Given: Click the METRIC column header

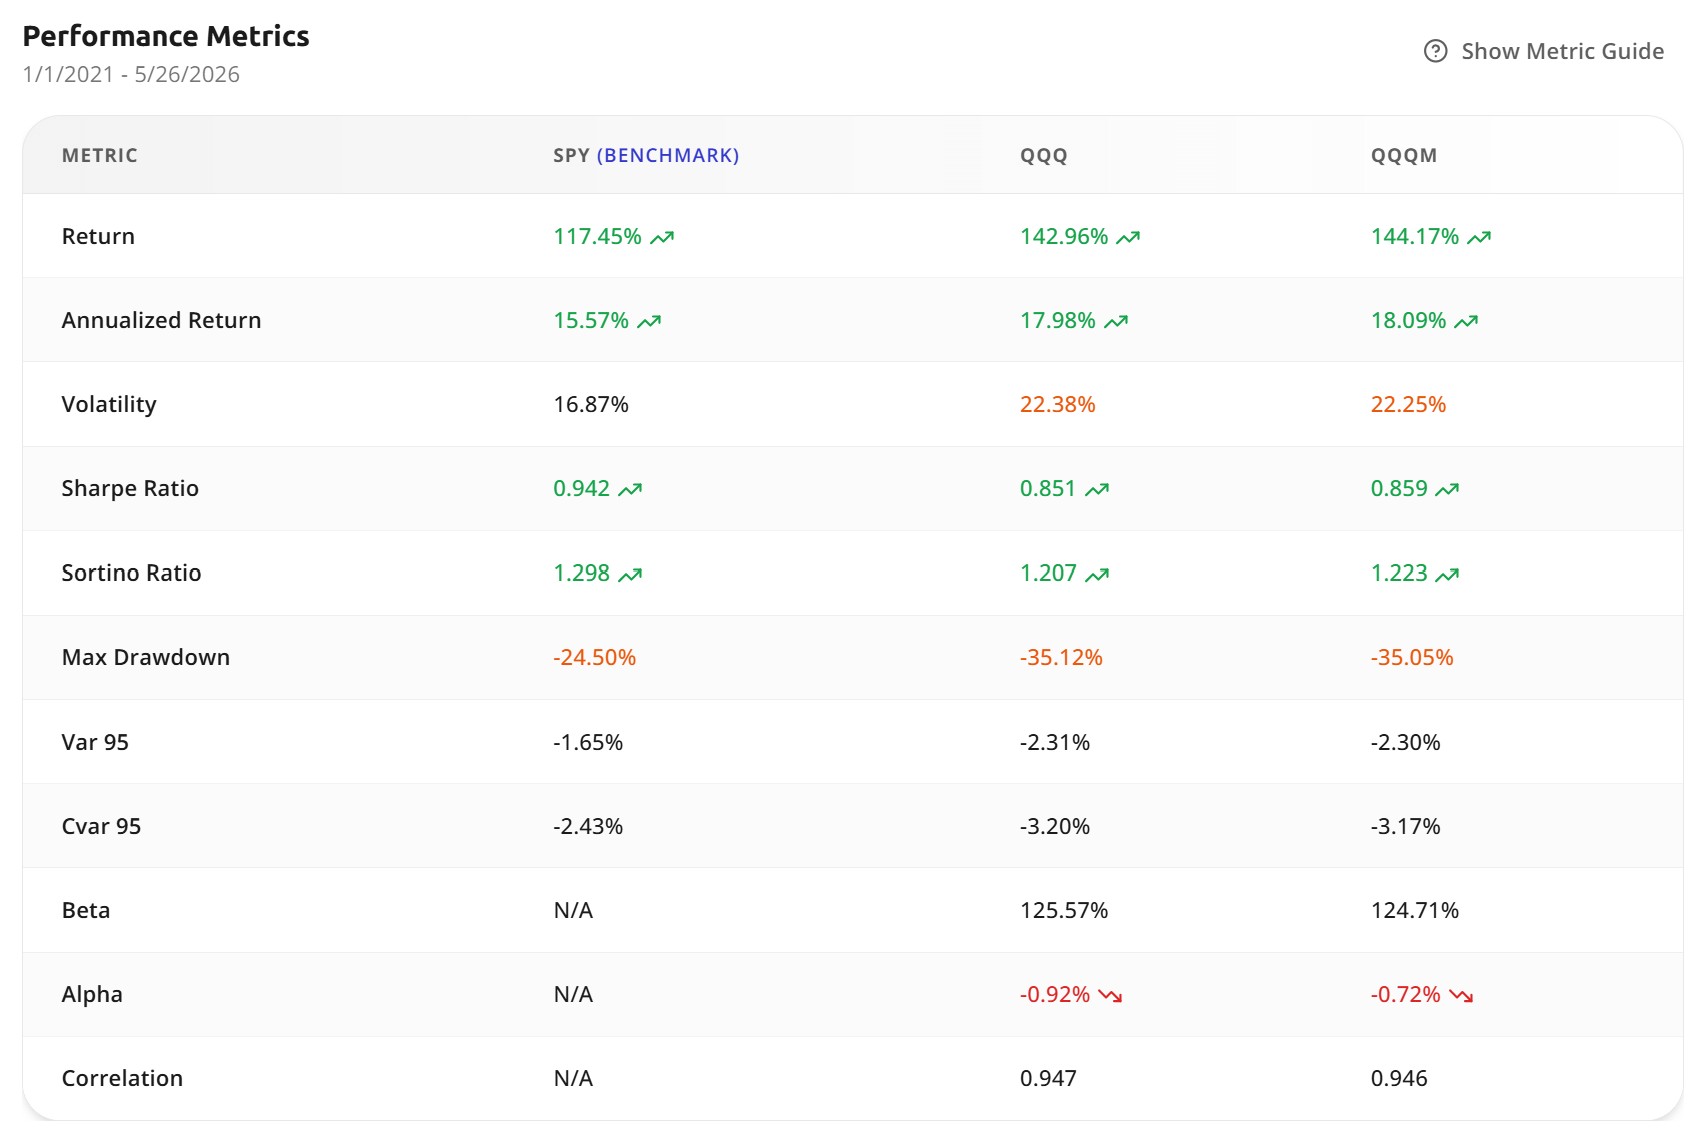Looking at the screenshot, I should click(x=100, y=155).
